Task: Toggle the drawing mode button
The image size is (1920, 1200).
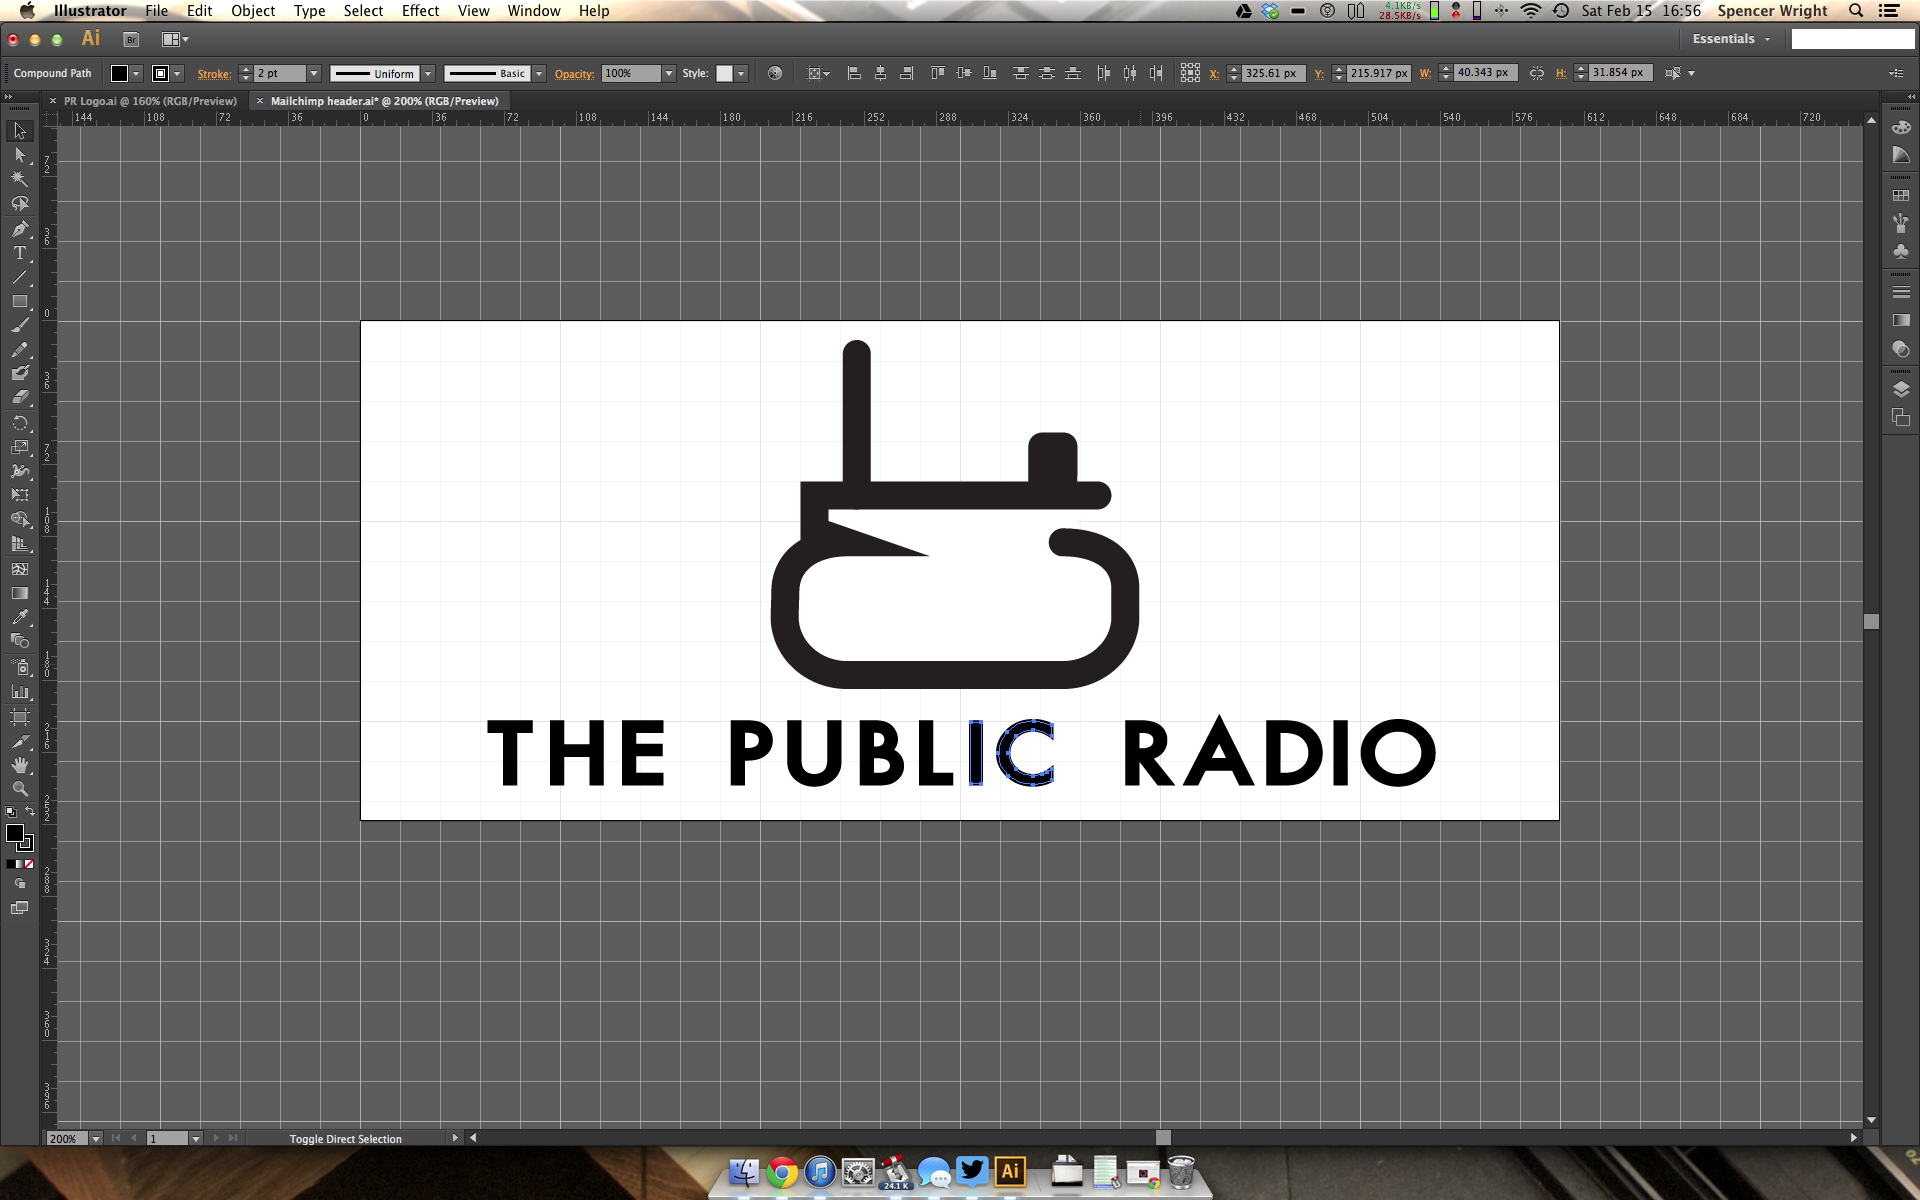Action: [x=19, y=884]
